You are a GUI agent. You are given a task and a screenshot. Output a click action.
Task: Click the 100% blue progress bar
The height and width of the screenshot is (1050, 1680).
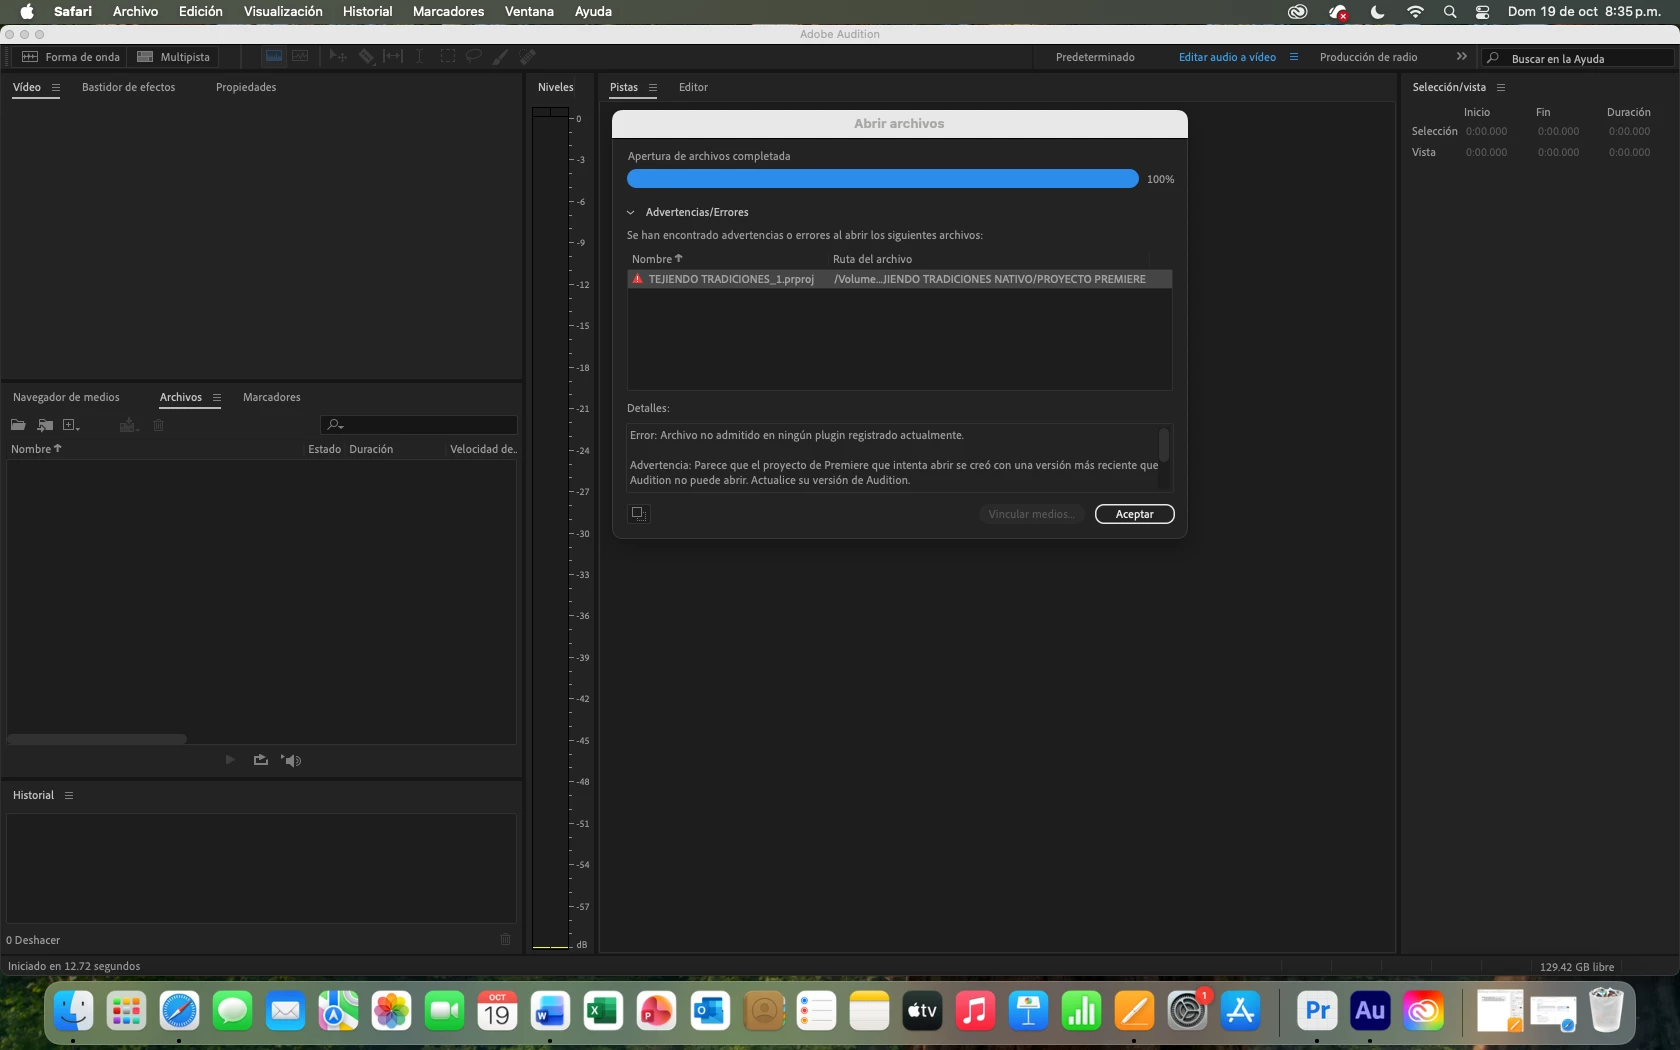(x=882, y=179)
